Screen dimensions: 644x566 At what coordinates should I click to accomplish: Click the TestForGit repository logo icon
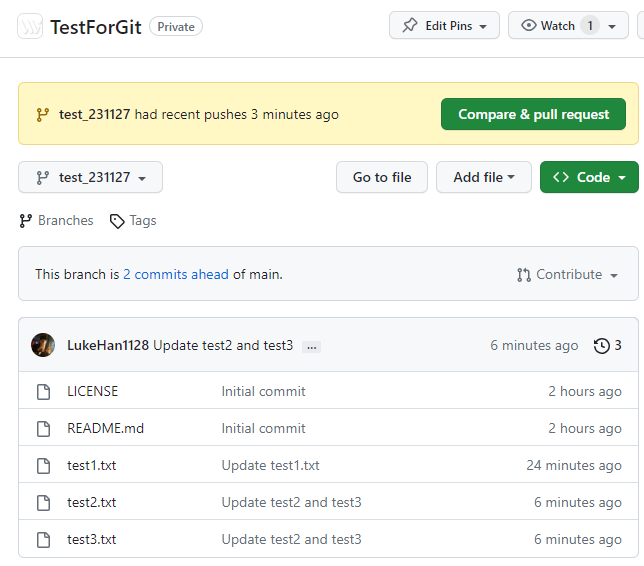pyautogui.click(x=31, y=27)
